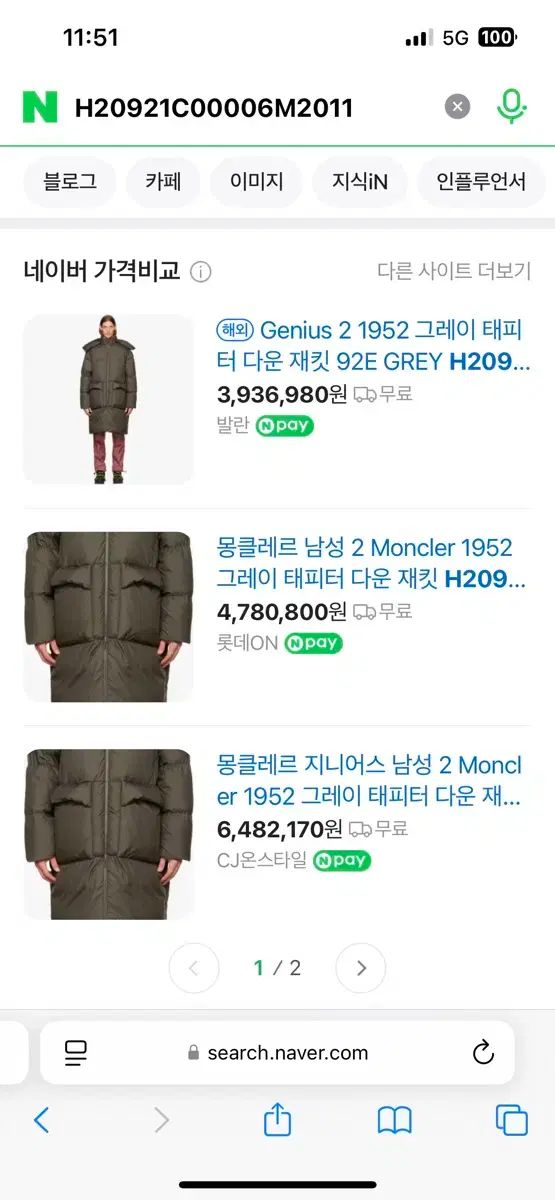This screenshot has height=1200, width=555.
Task: Tap the CJ온스타일 coat thumbnail
Action: tap(108, 834)
